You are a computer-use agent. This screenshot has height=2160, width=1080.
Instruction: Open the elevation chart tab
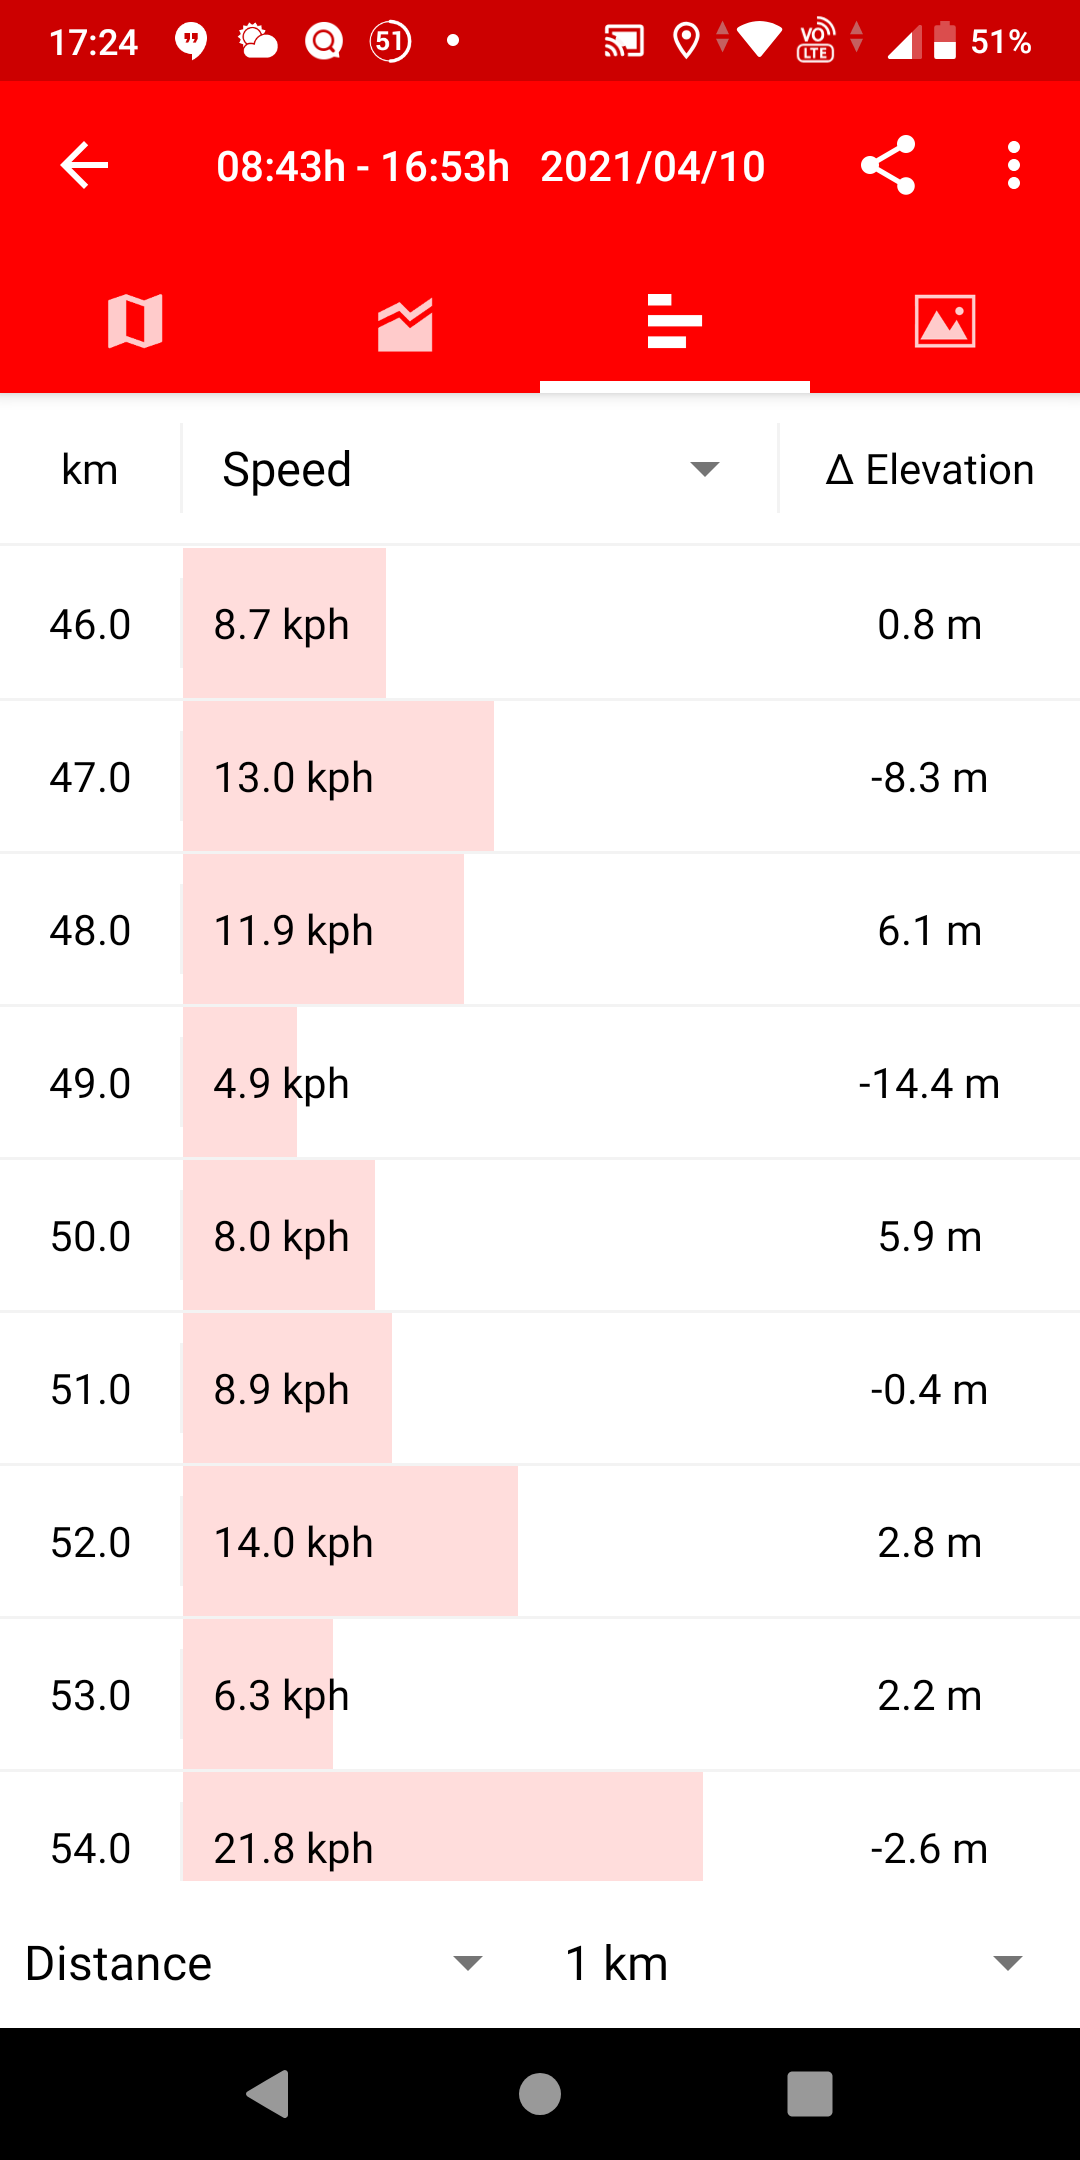pyautogui.click(x=405, y=324)
